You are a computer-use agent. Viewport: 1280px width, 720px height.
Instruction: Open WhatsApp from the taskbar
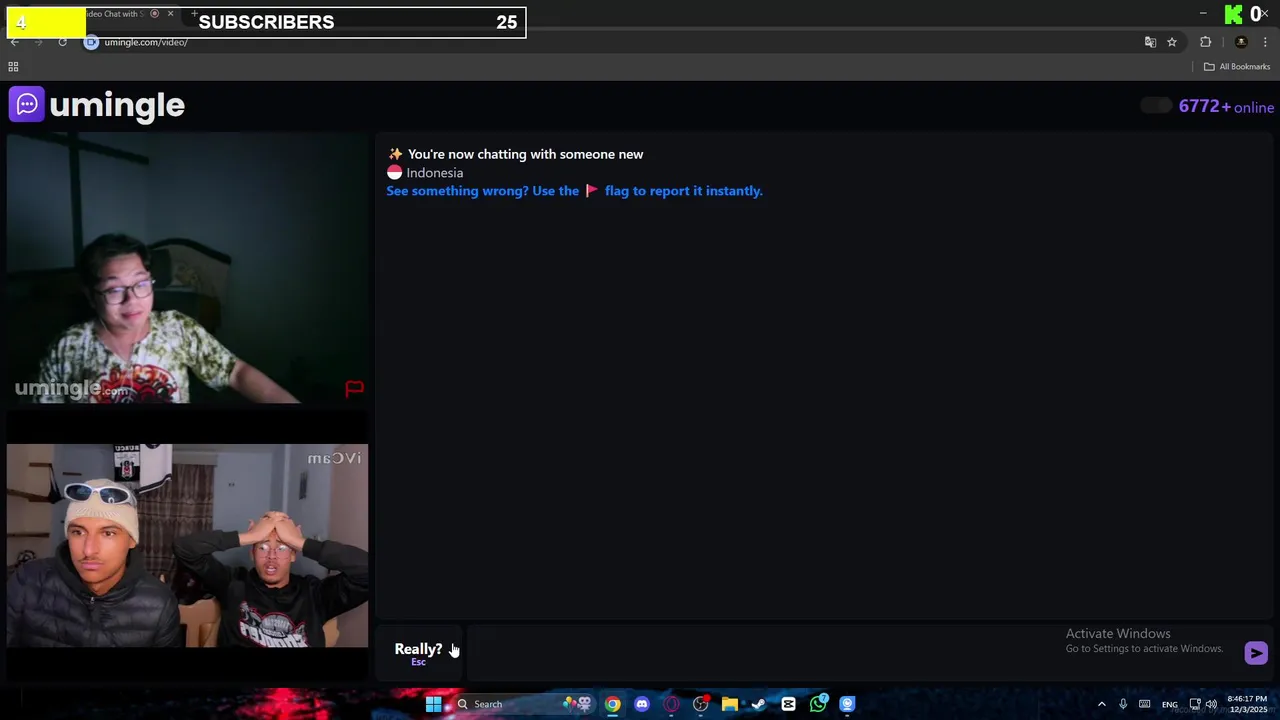(818, 704)
